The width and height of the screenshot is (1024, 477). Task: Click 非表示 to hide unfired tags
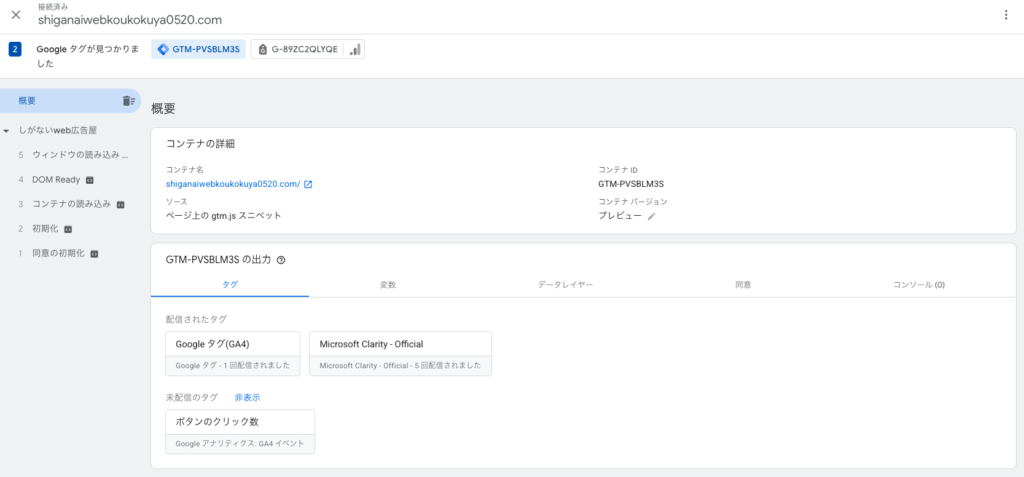coord(247,397)
